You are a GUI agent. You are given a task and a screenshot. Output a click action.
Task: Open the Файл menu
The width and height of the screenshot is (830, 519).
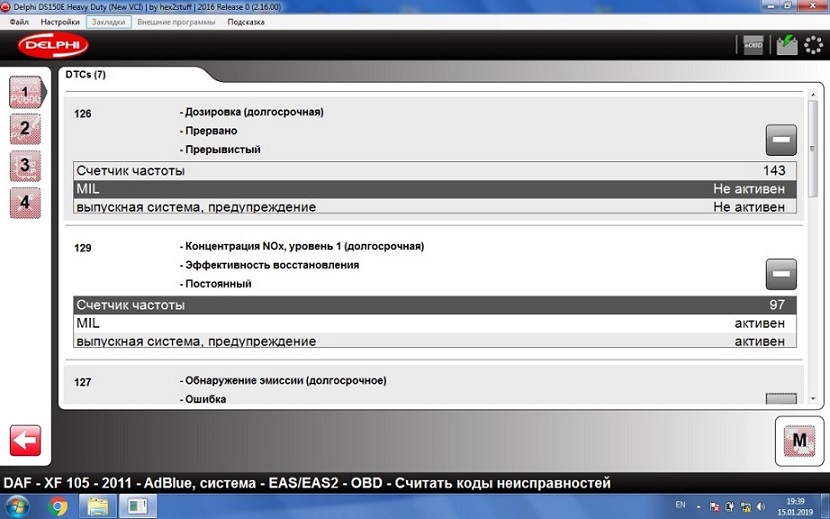click(x=19, y=22)
